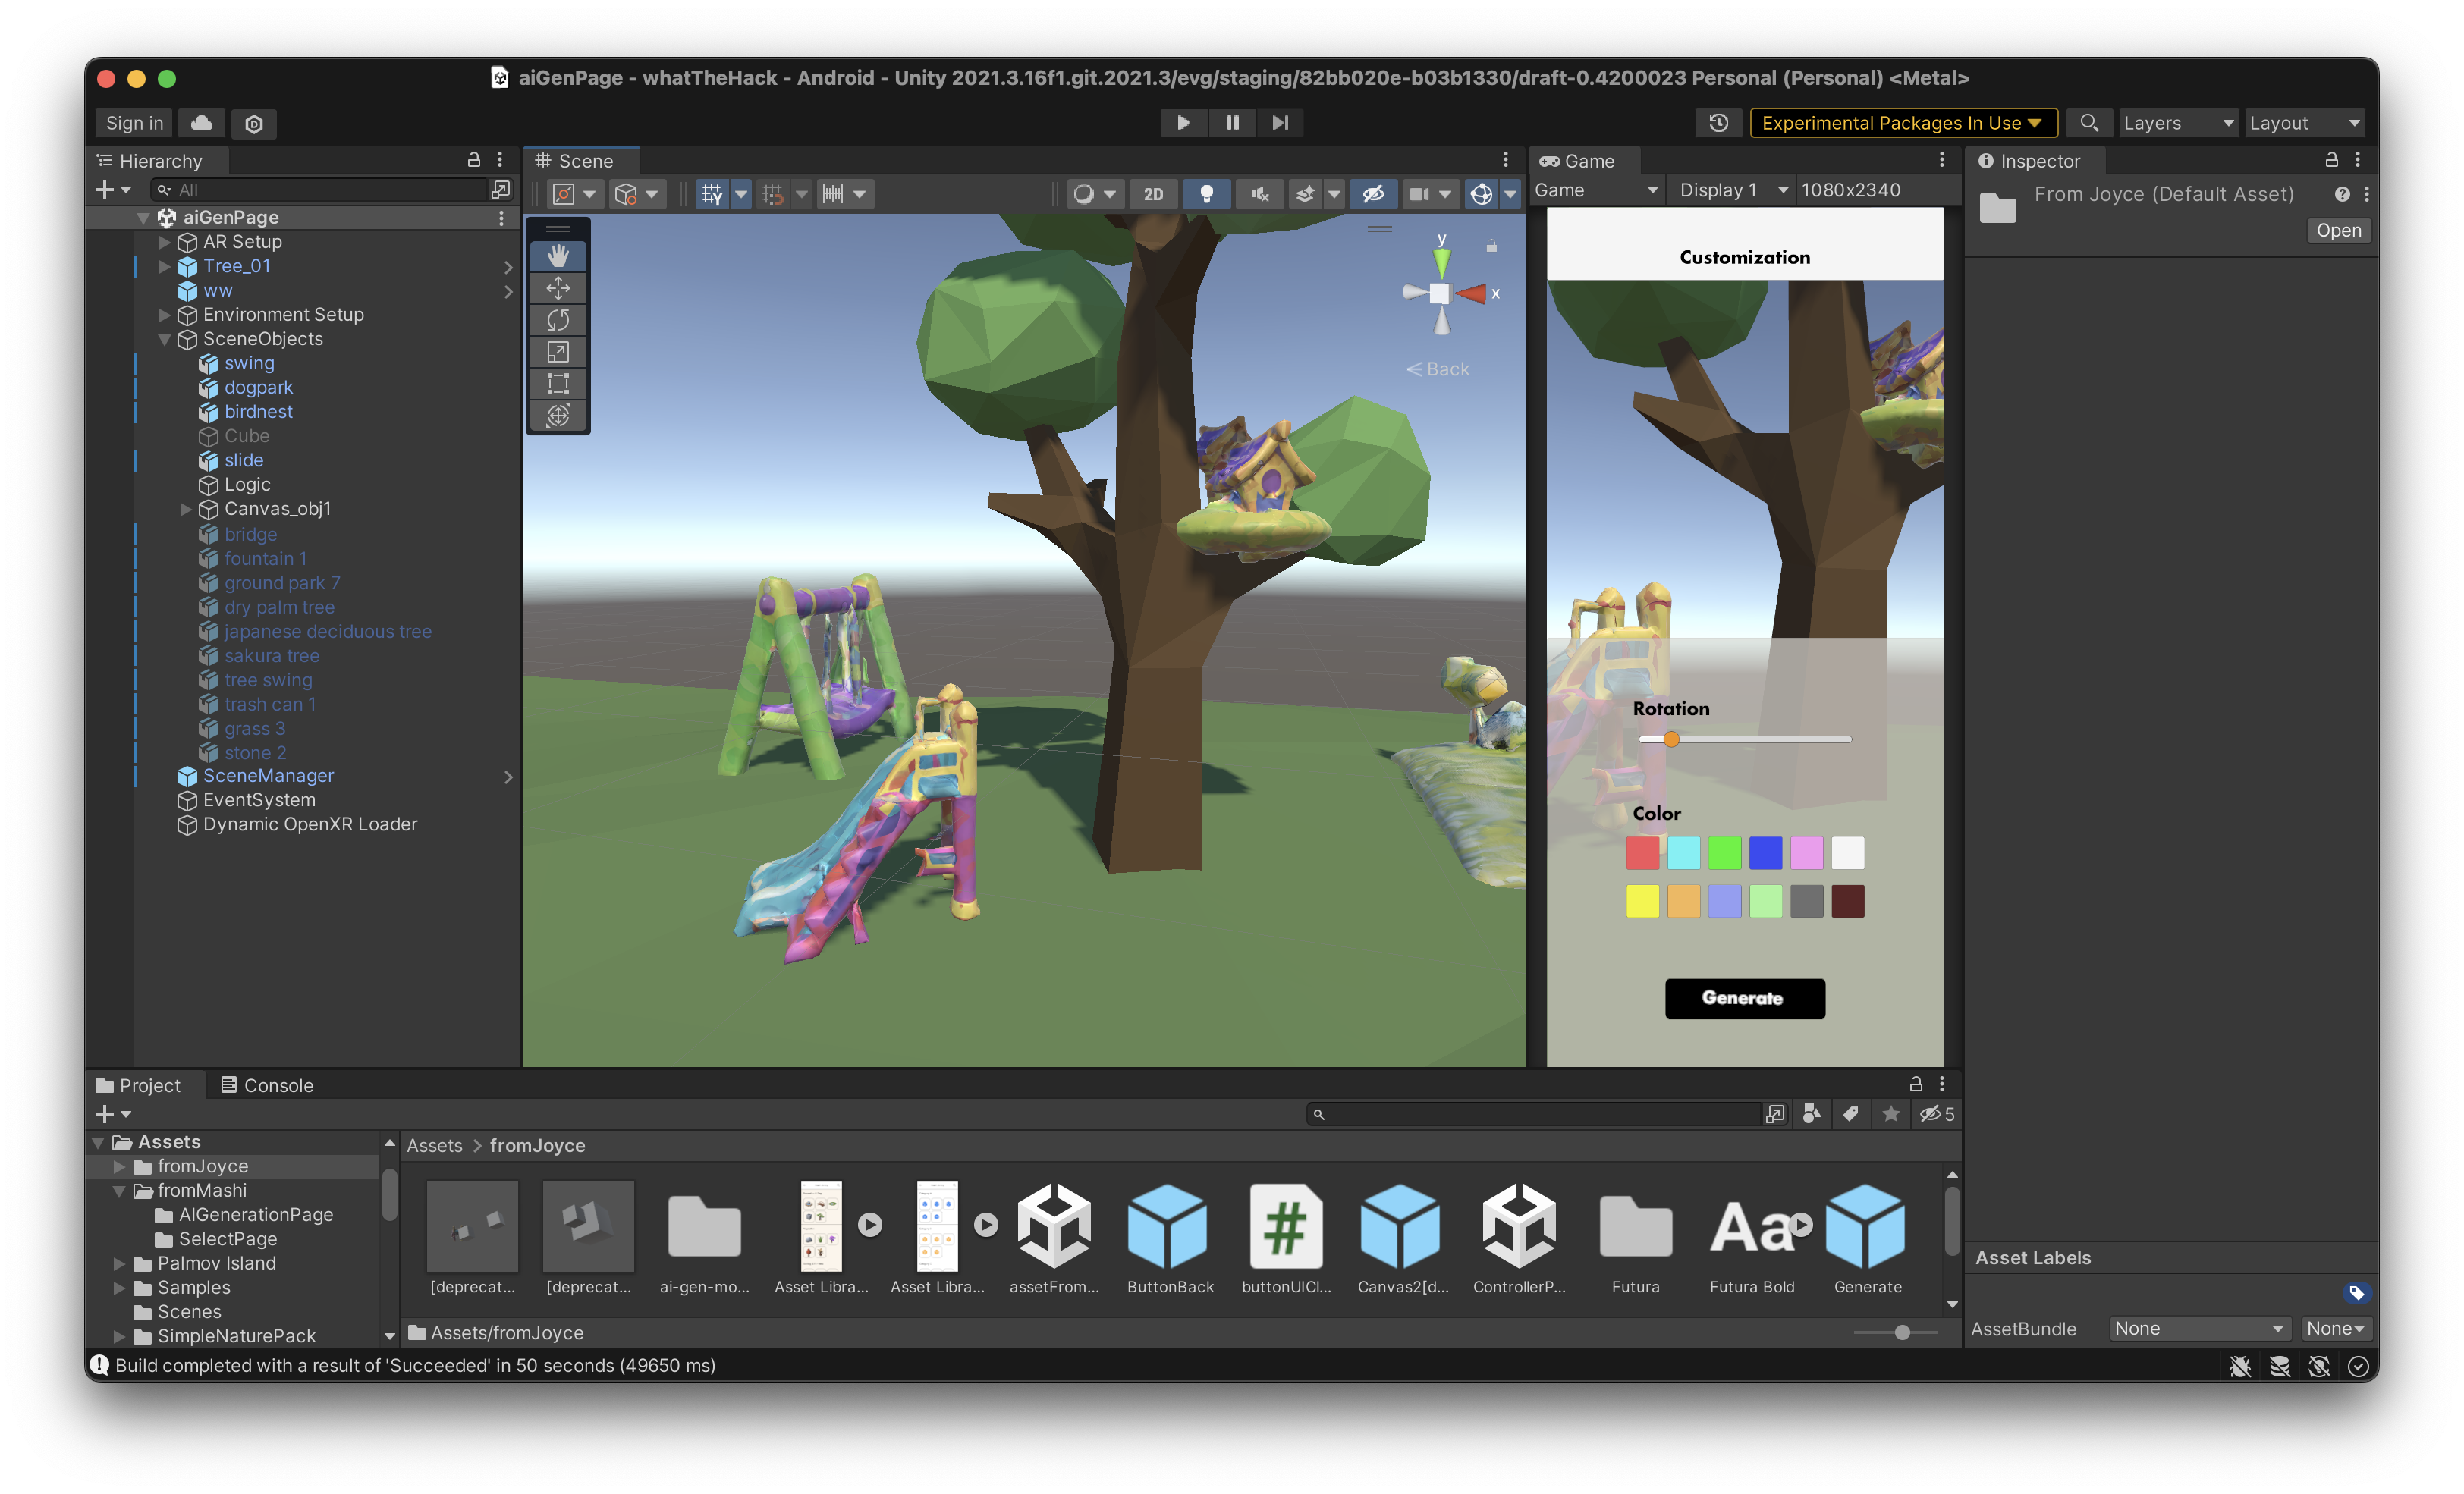Image resolution: width=2464 pixels, height=1494 pixels.
Task: Open the Undo History icon
Action: [1718, 123]
